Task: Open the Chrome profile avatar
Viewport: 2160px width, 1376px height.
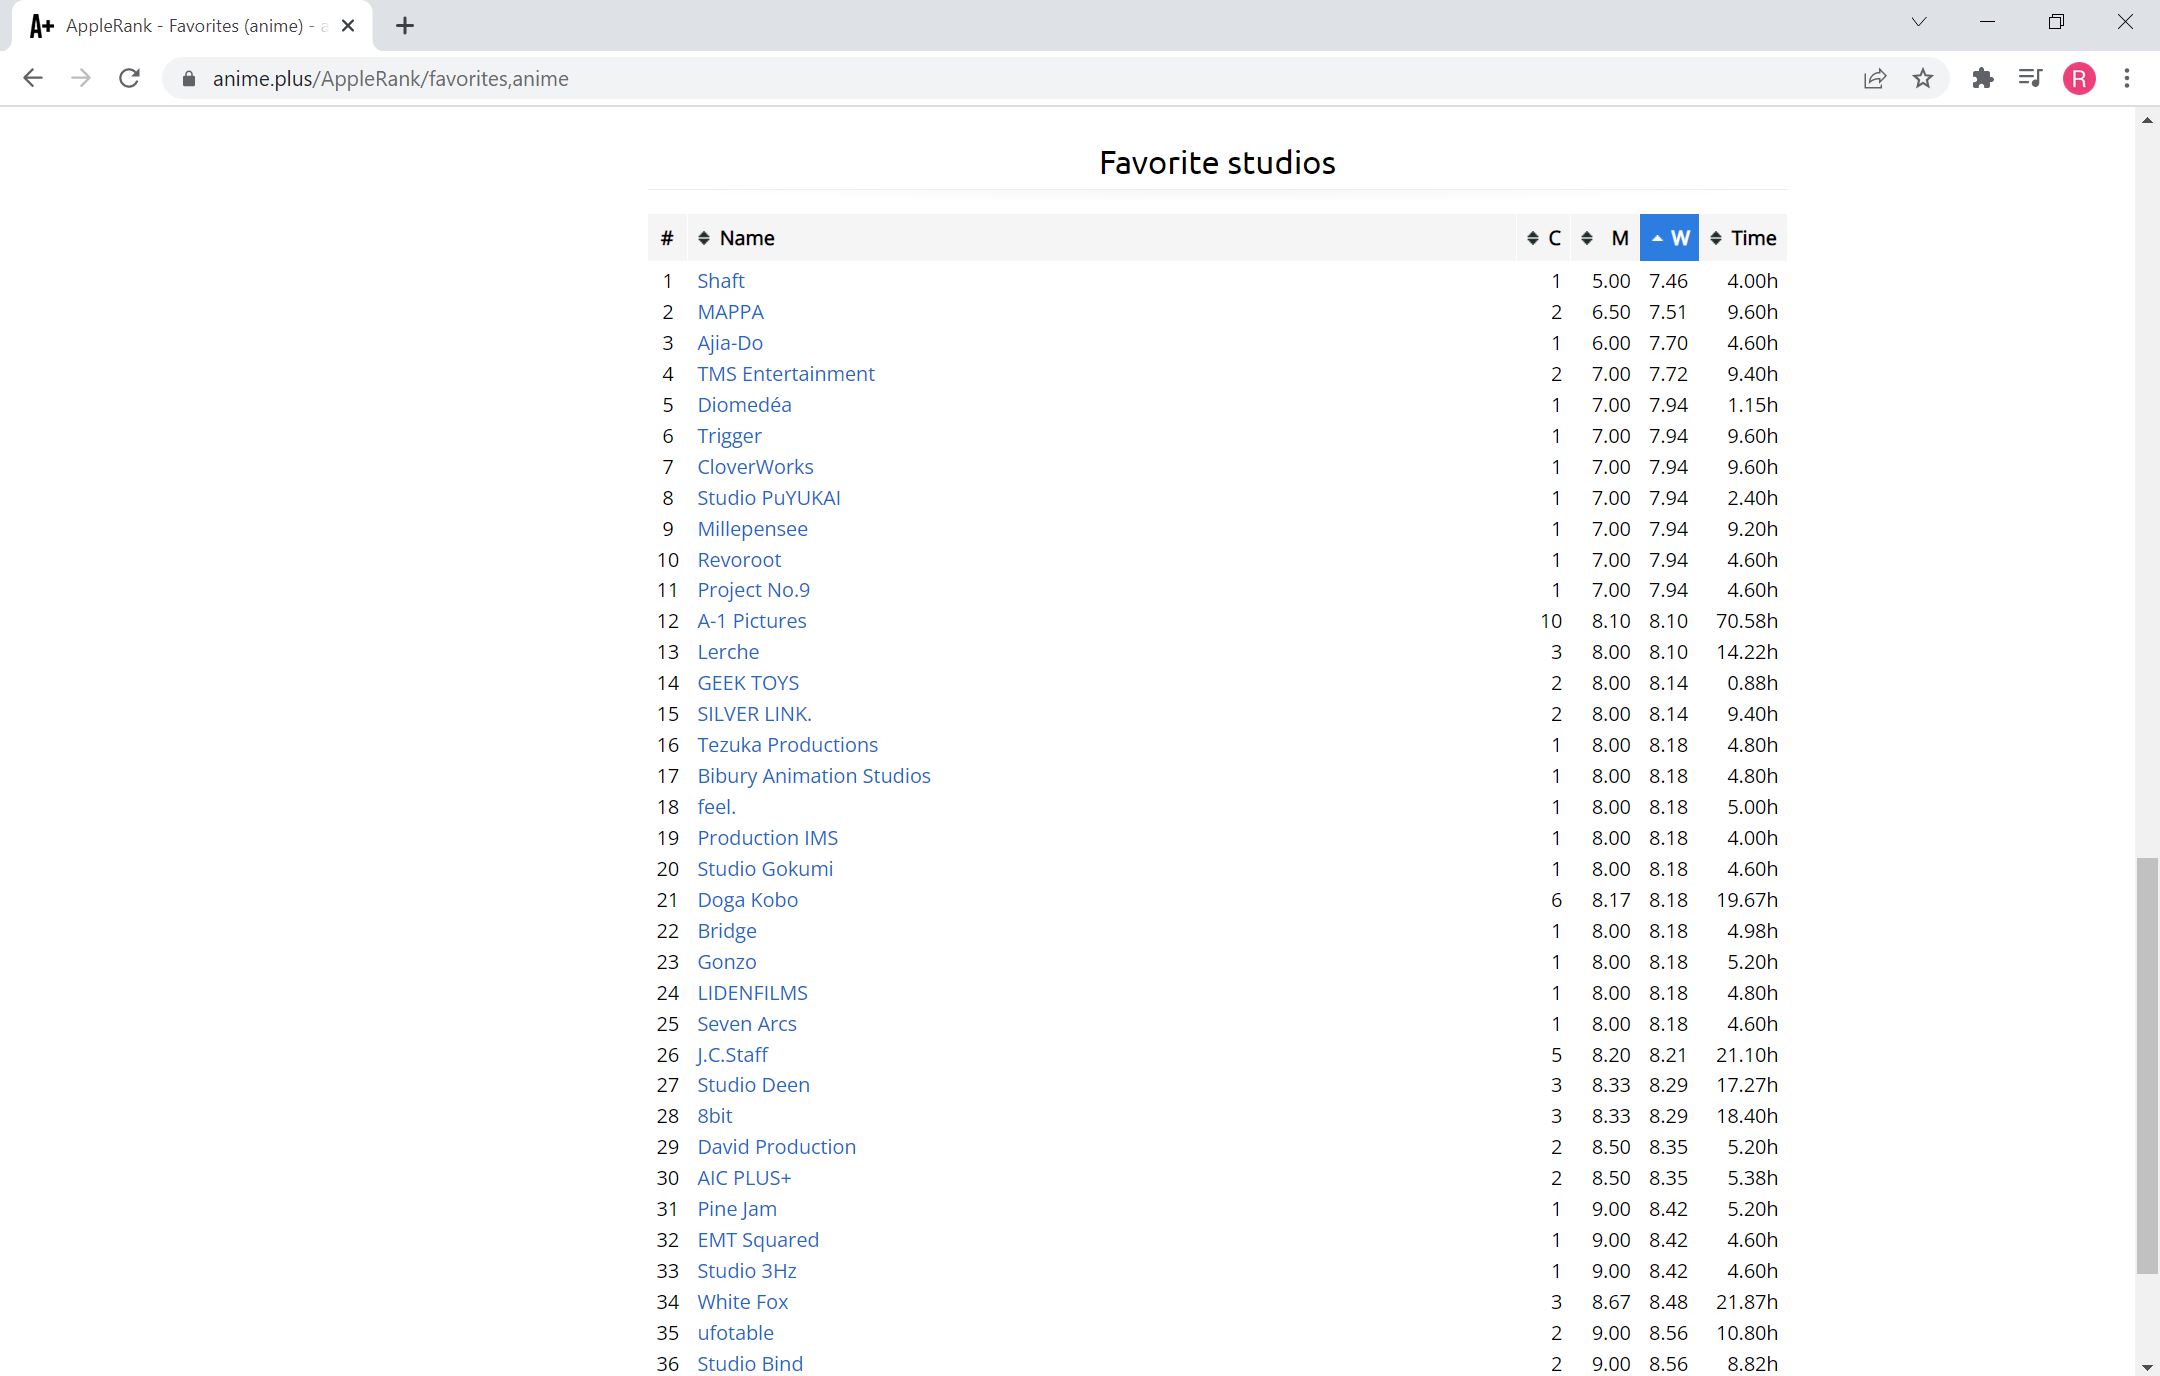Action: pos(2078,78)
